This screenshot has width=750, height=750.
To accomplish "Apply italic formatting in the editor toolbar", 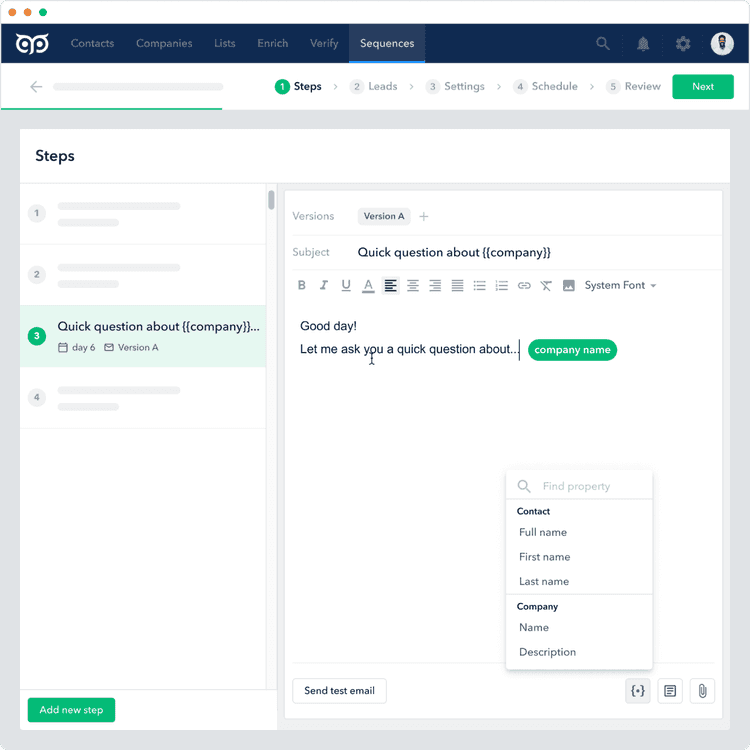I will point(324,286).
